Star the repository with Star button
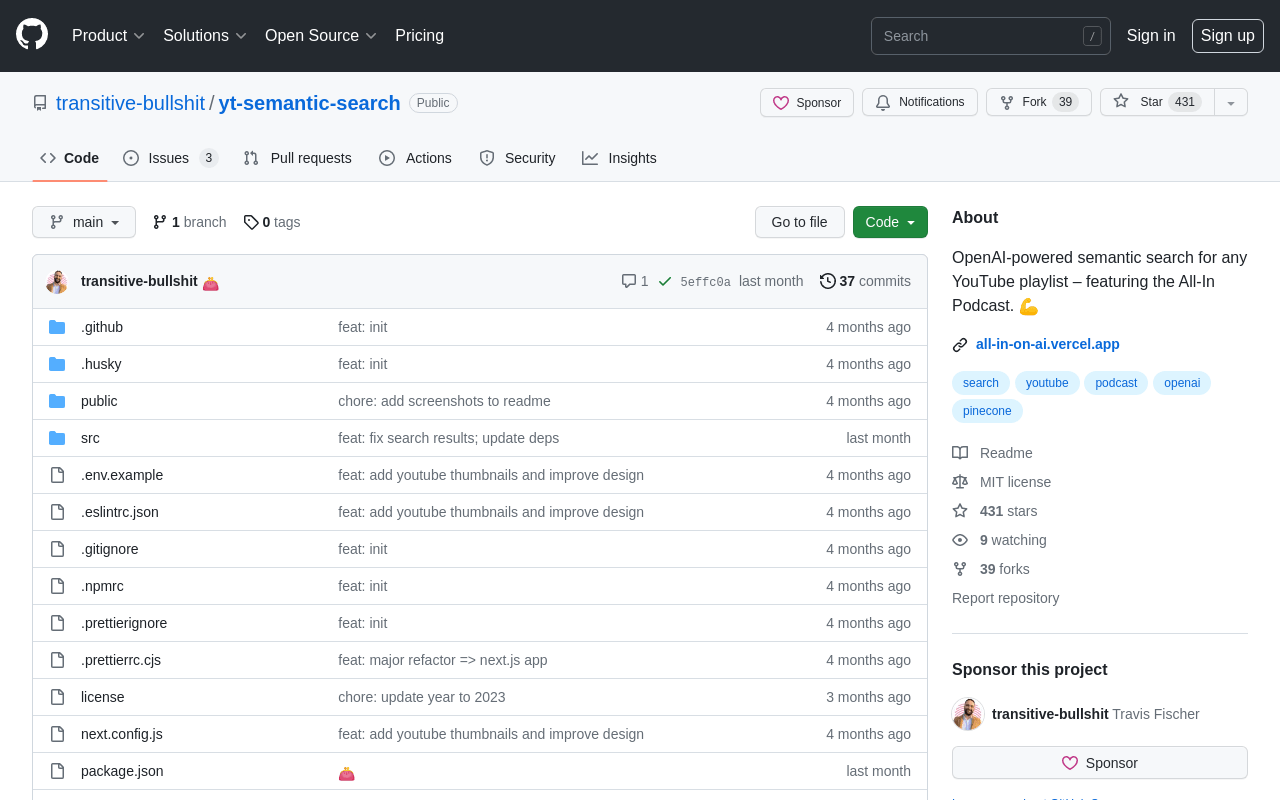This screenshot has width=1280, height=800. coord(1157,102)
